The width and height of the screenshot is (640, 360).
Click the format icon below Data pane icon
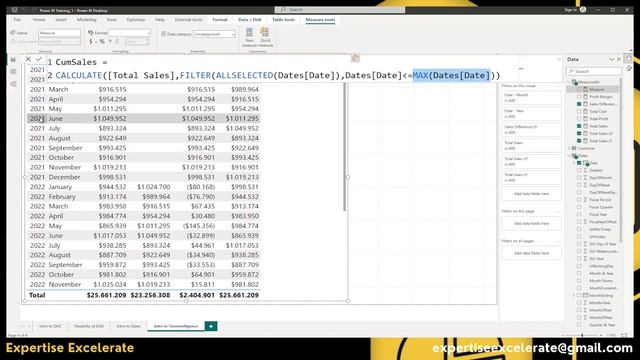click(x=629, y=69)
